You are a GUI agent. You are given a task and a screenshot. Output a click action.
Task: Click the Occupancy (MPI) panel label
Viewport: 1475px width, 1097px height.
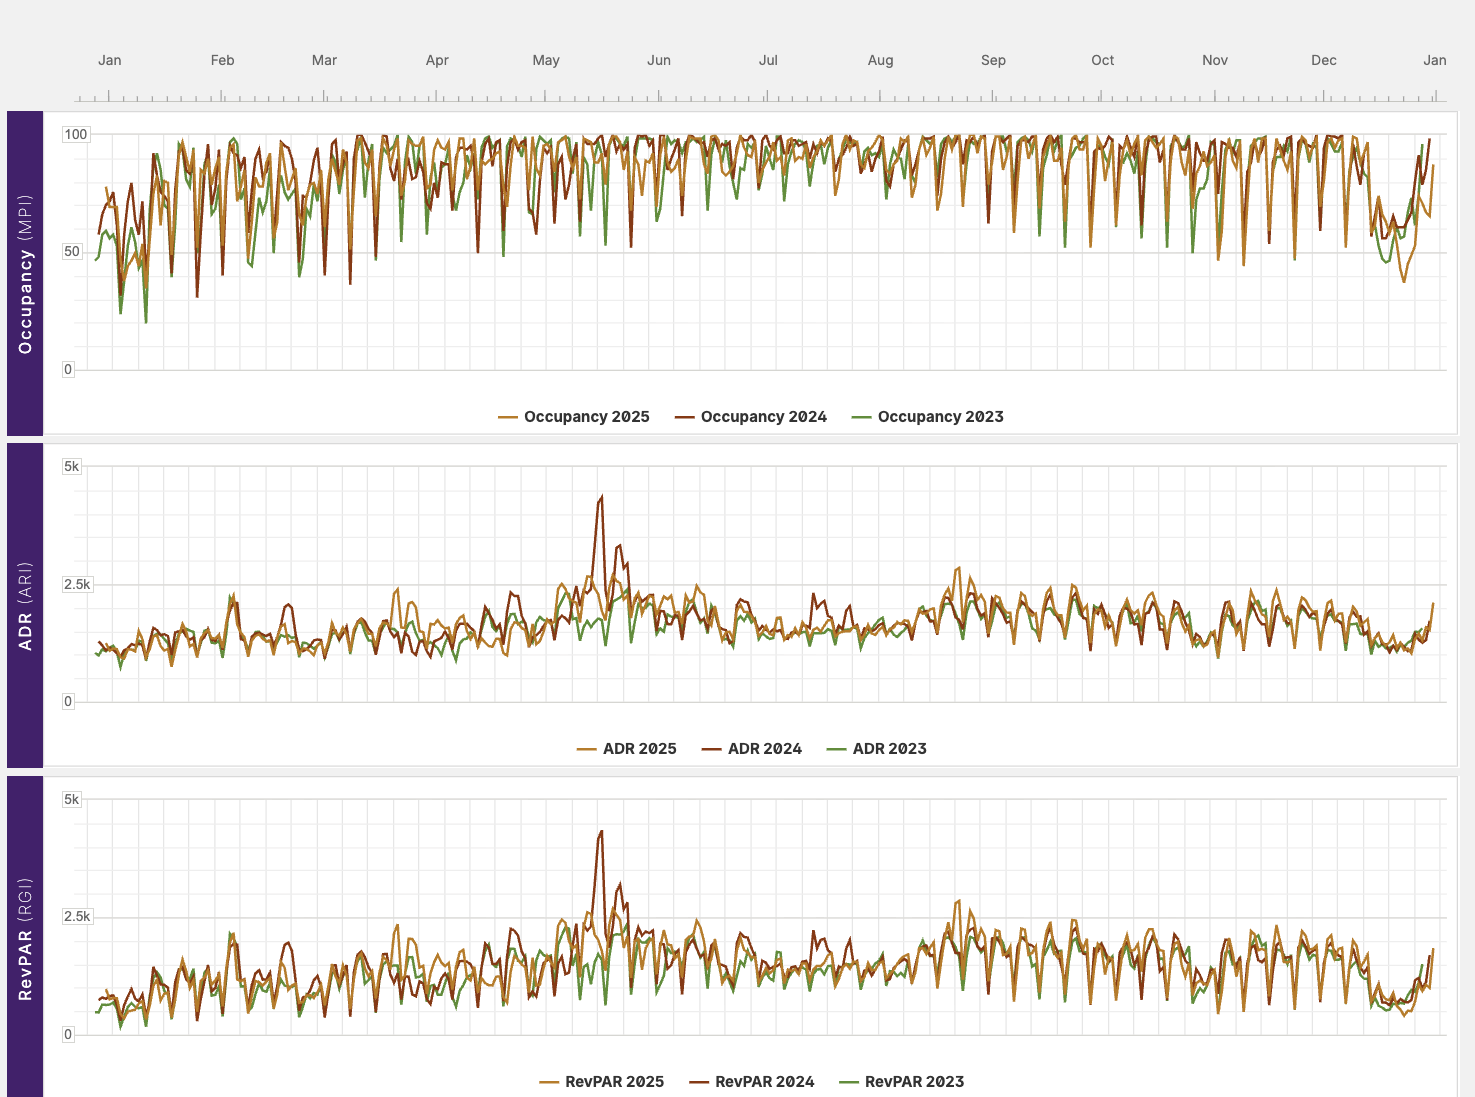[26, 273]
